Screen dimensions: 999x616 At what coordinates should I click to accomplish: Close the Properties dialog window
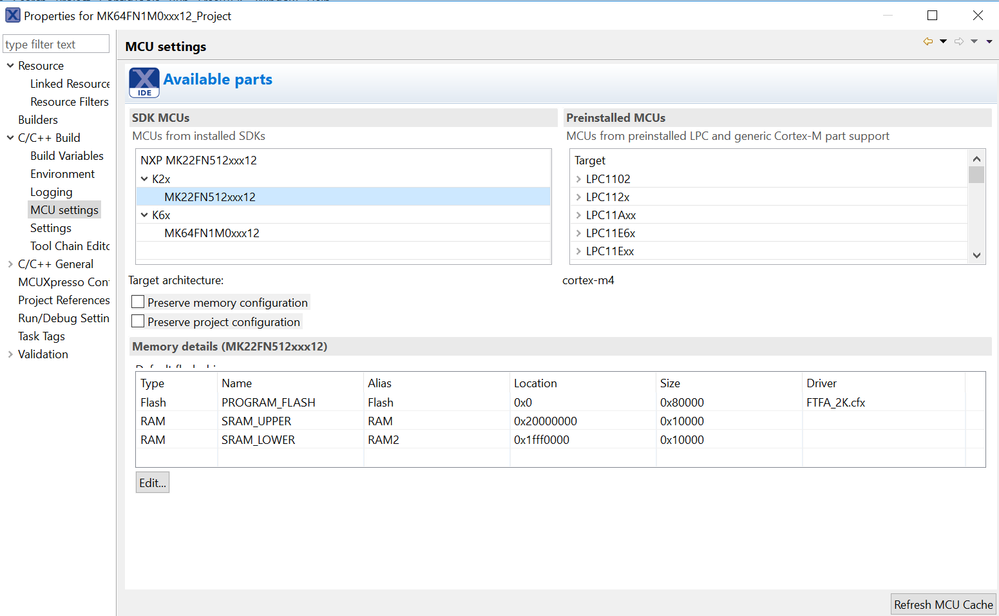978,16
